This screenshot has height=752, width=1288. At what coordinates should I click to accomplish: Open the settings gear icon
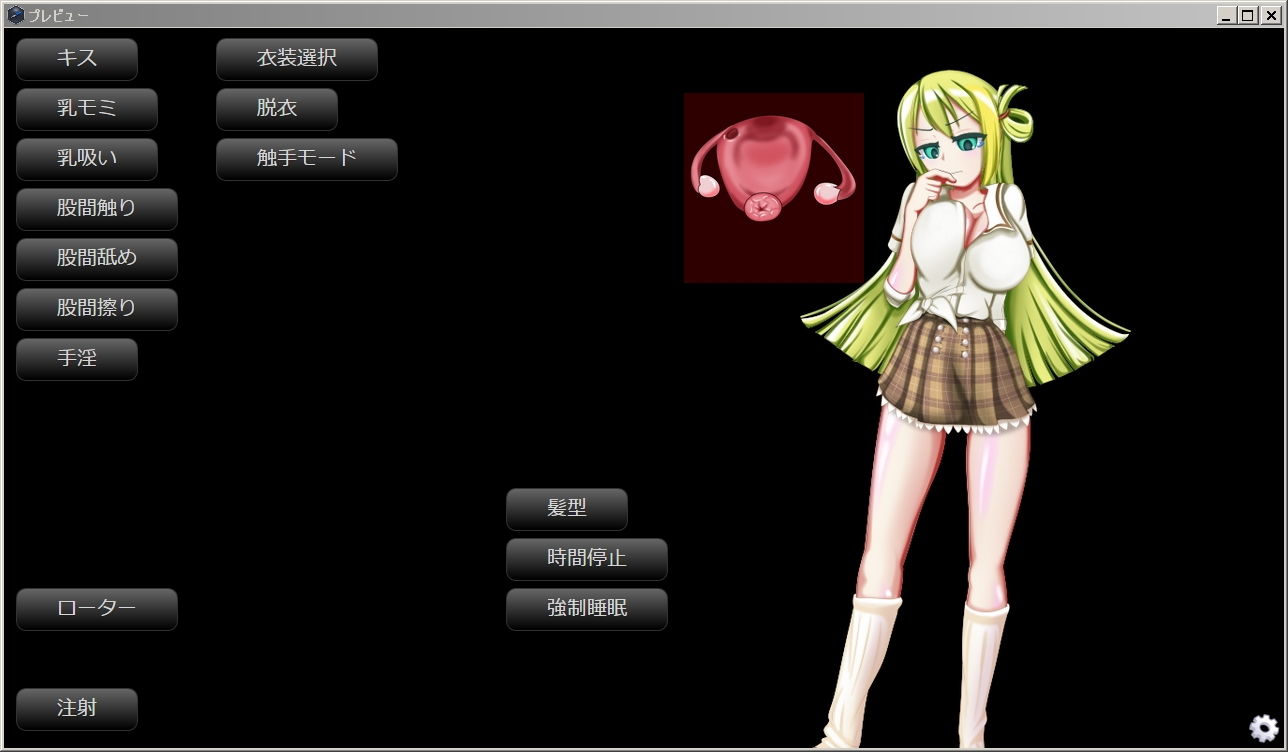1263,727
